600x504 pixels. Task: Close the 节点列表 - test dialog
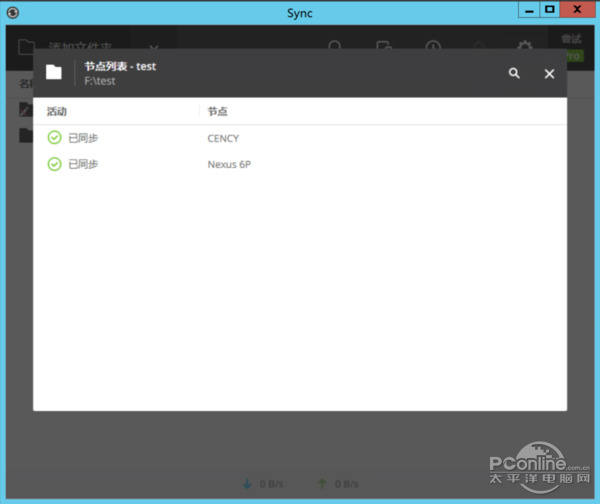[549, 74]
